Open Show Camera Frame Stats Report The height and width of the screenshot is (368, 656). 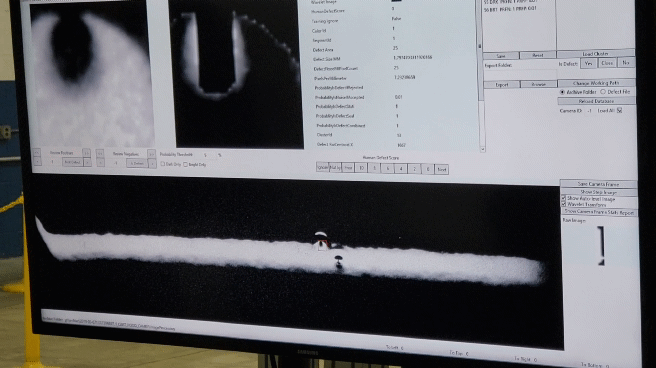[x=599, y=212]
